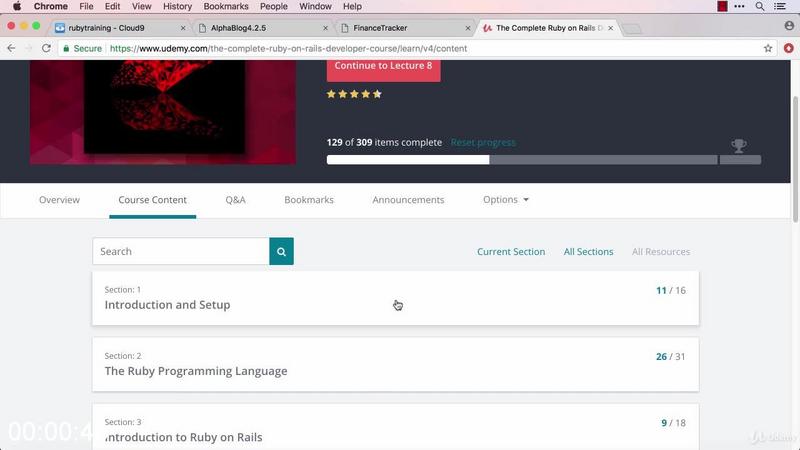Open the Q&A tab

[x=235, y=199]
